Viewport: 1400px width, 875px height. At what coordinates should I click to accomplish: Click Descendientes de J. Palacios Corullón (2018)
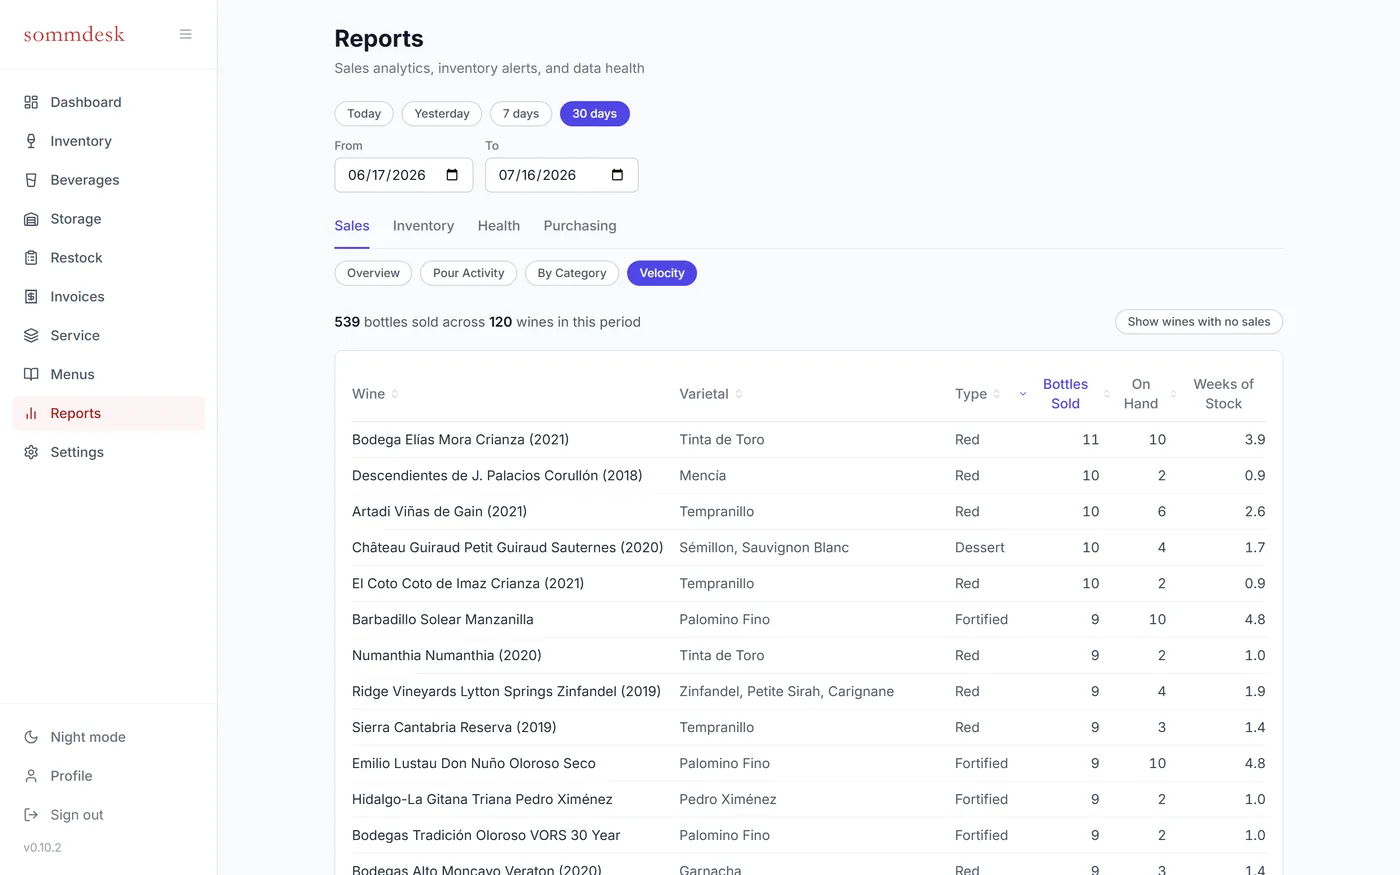[497, 476]
